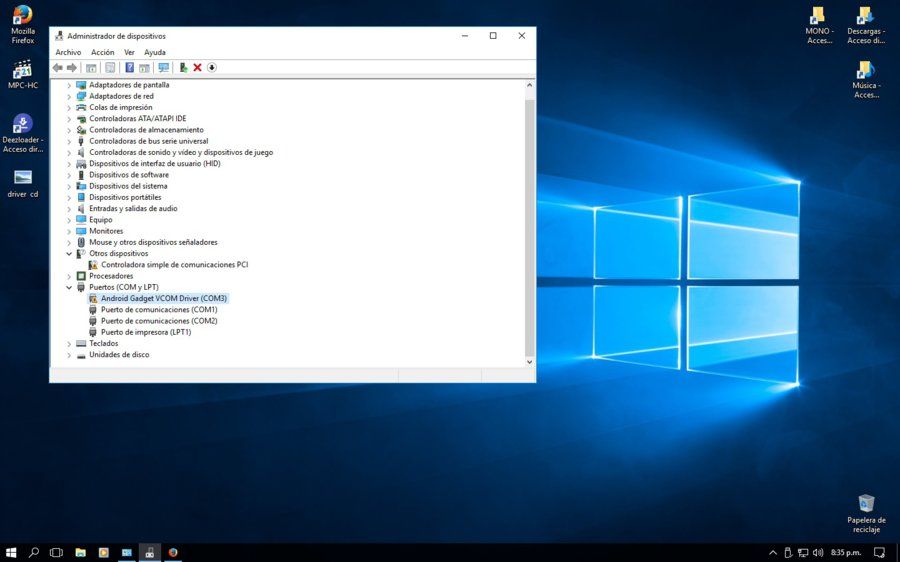Expand the Teclados node
This screenshot has height=562, width=900.
click(69, 344)
